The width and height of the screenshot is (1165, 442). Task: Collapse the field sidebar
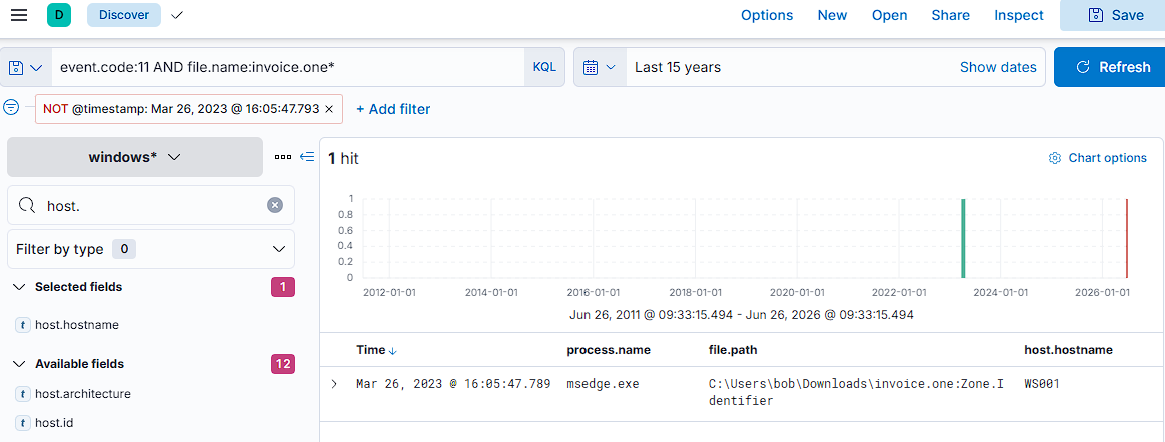tap(307, 157)
